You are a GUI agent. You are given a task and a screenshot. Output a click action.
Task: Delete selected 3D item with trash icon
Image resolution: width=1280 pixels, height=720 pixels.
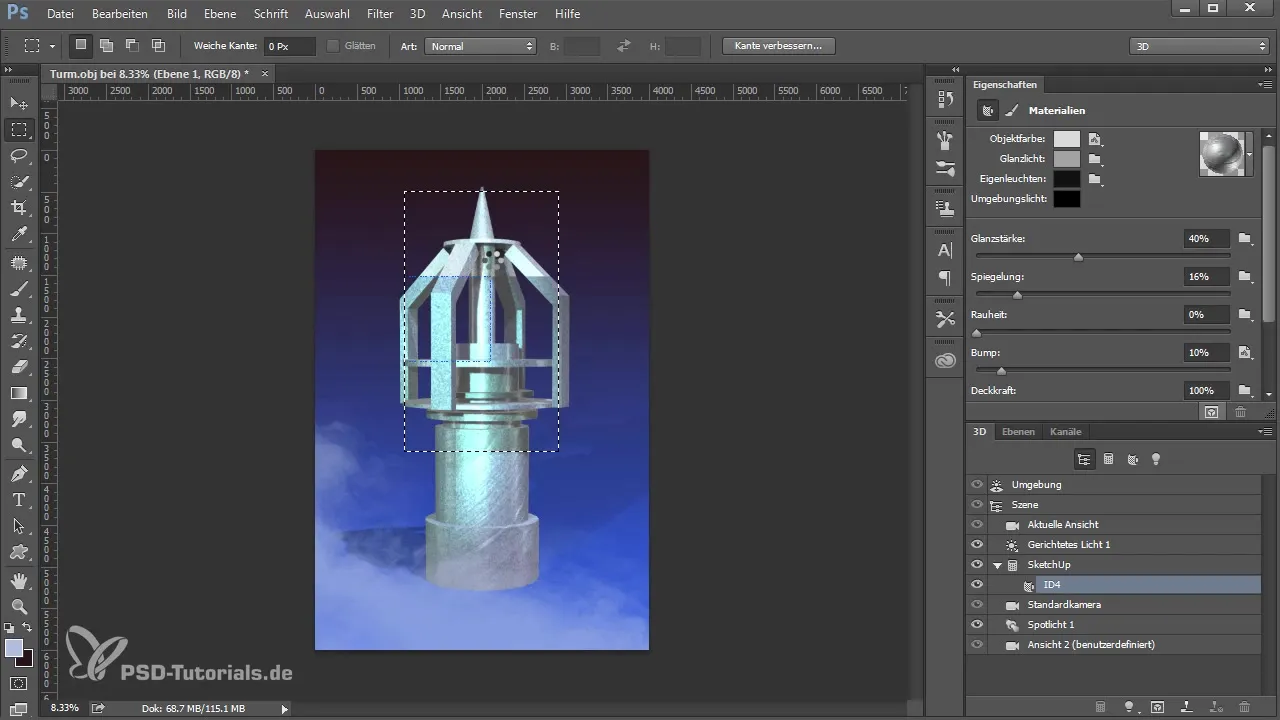pyautogui.click(x=1244, y=707)
